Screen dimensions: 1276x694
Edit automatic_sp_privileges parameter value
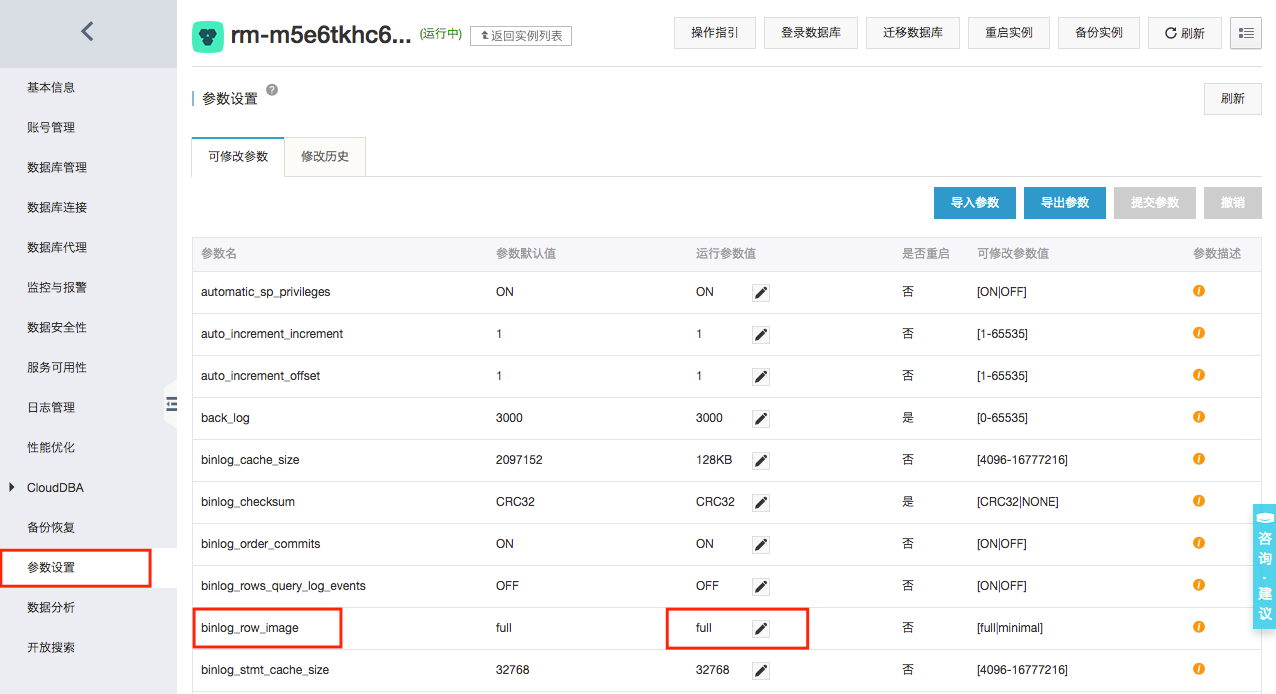(x=761, y=292)
